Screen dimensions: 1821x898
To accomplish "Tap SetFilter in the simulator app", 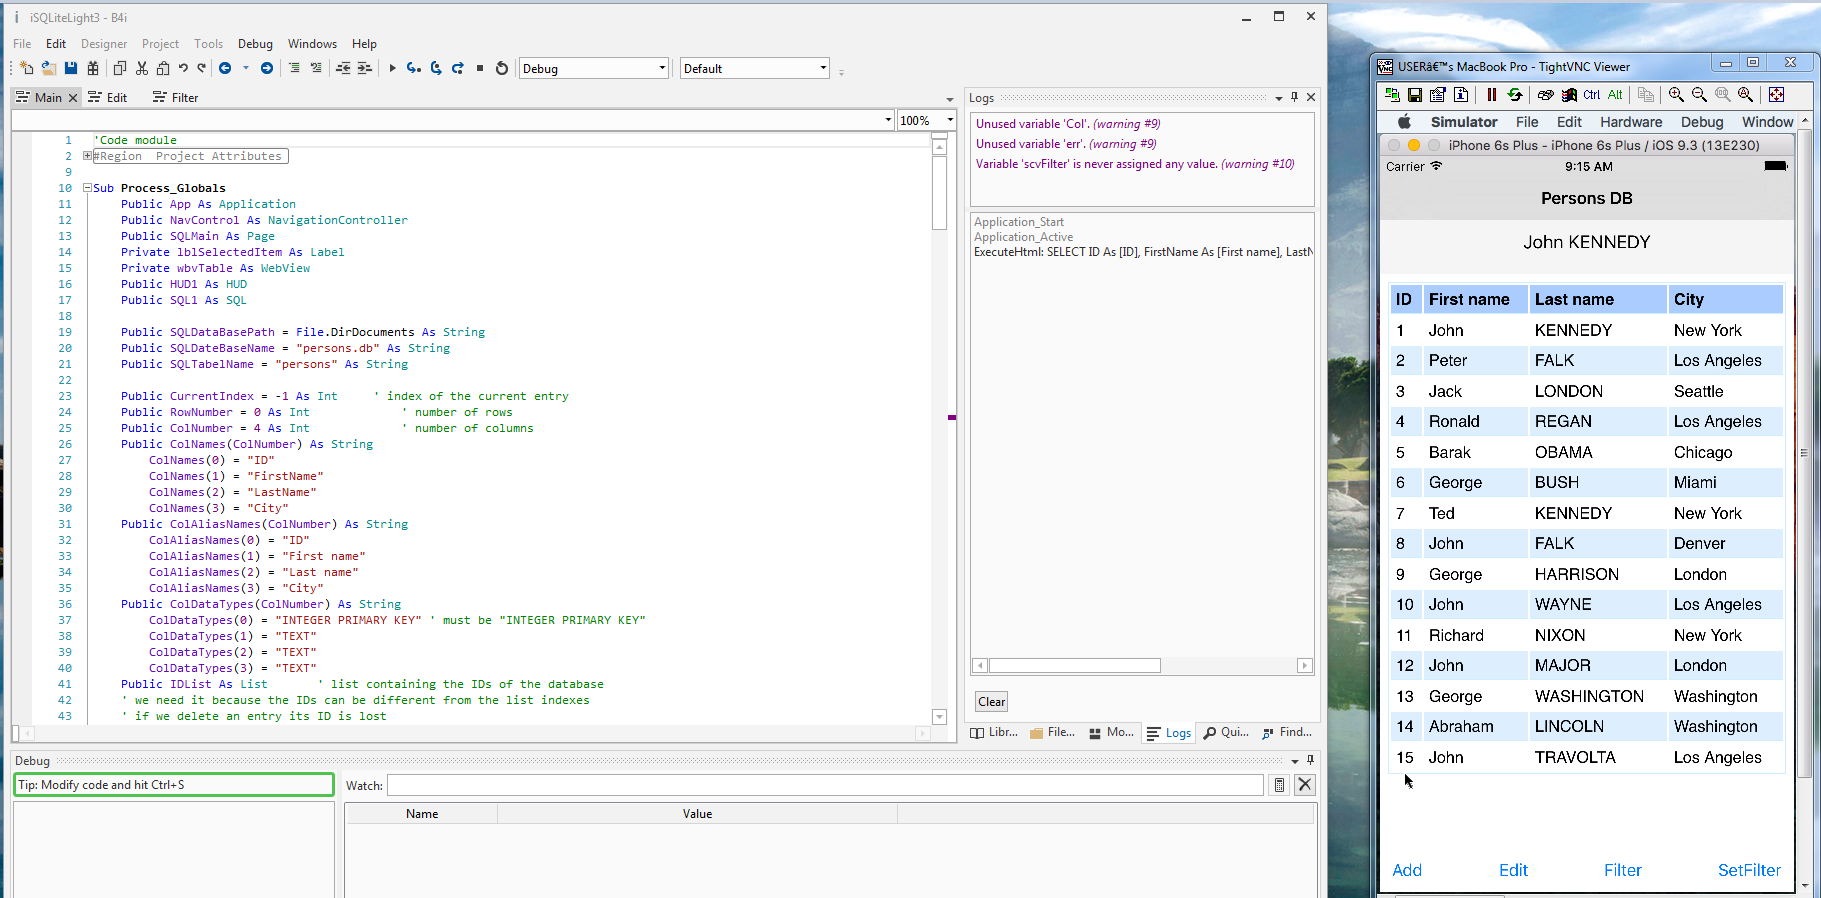I will (x=1749, y=870).
